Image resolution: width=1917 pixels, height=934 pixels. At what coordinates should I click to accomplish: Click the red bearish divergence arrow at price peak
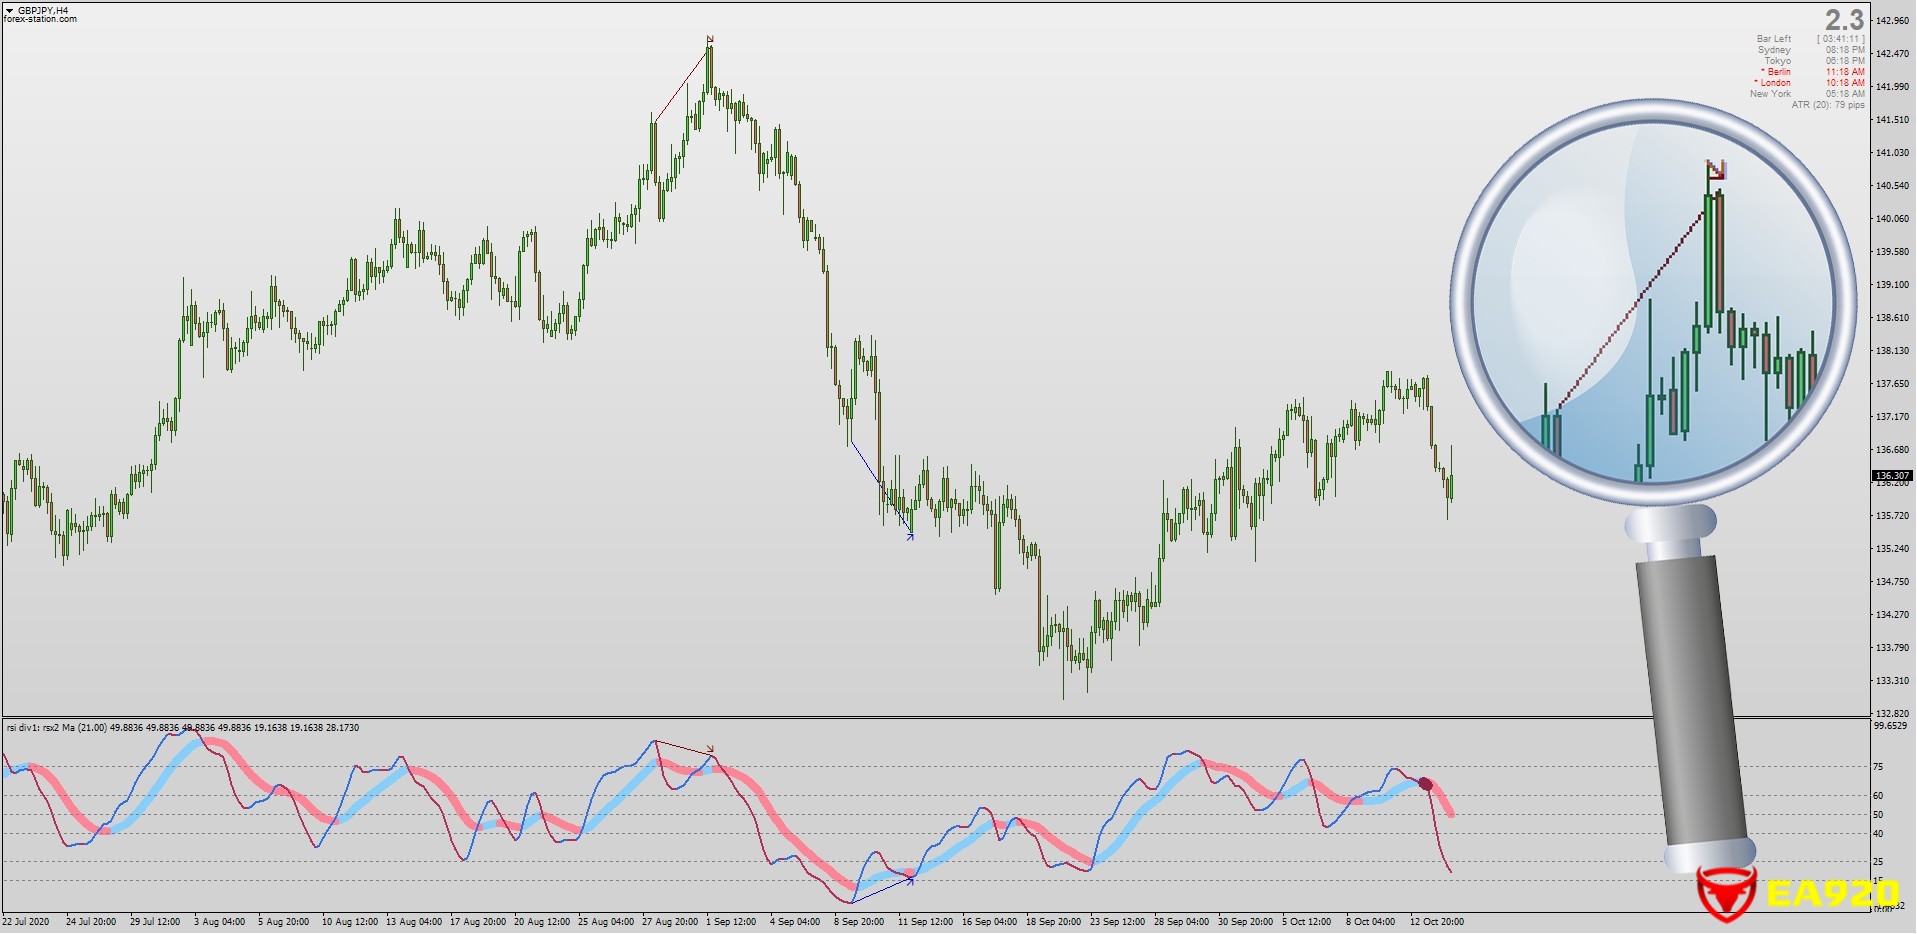click(710, 40)
